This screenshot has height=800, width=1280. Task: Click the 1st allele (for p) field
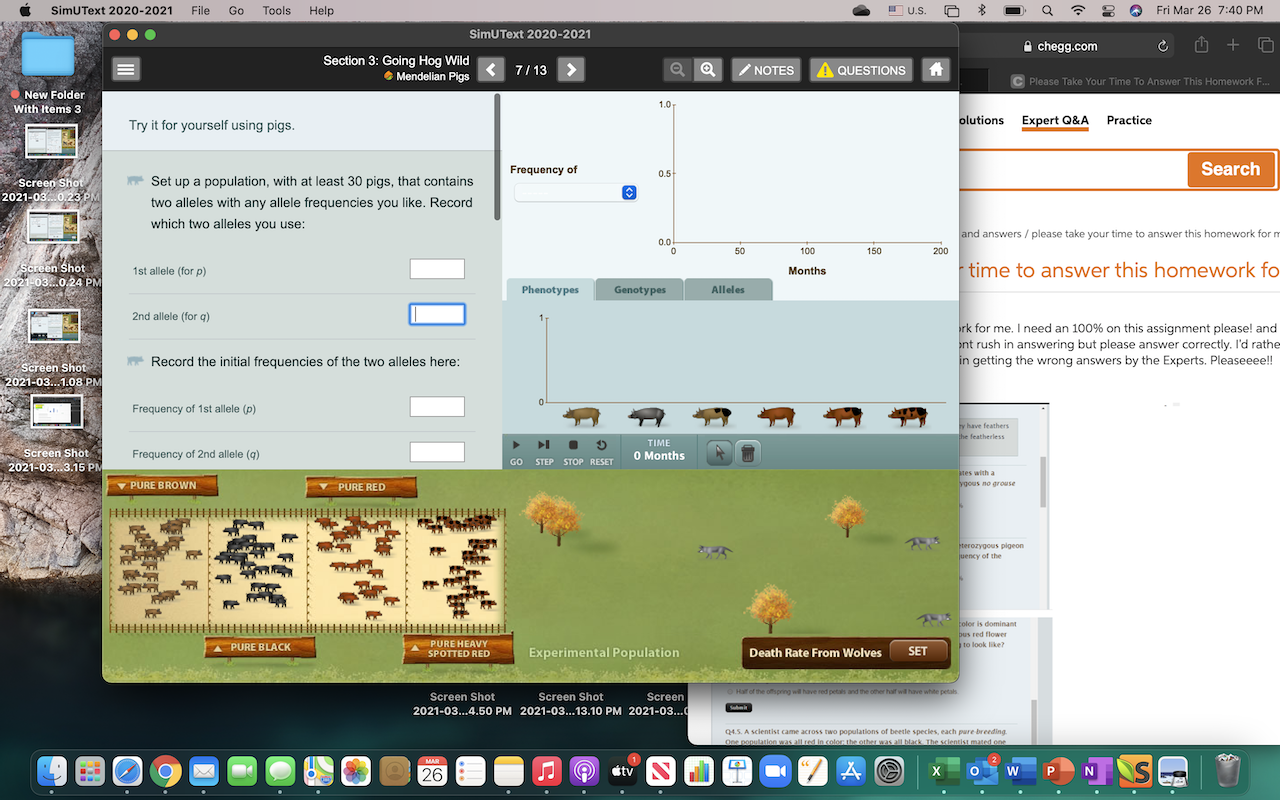pos(437,269)
